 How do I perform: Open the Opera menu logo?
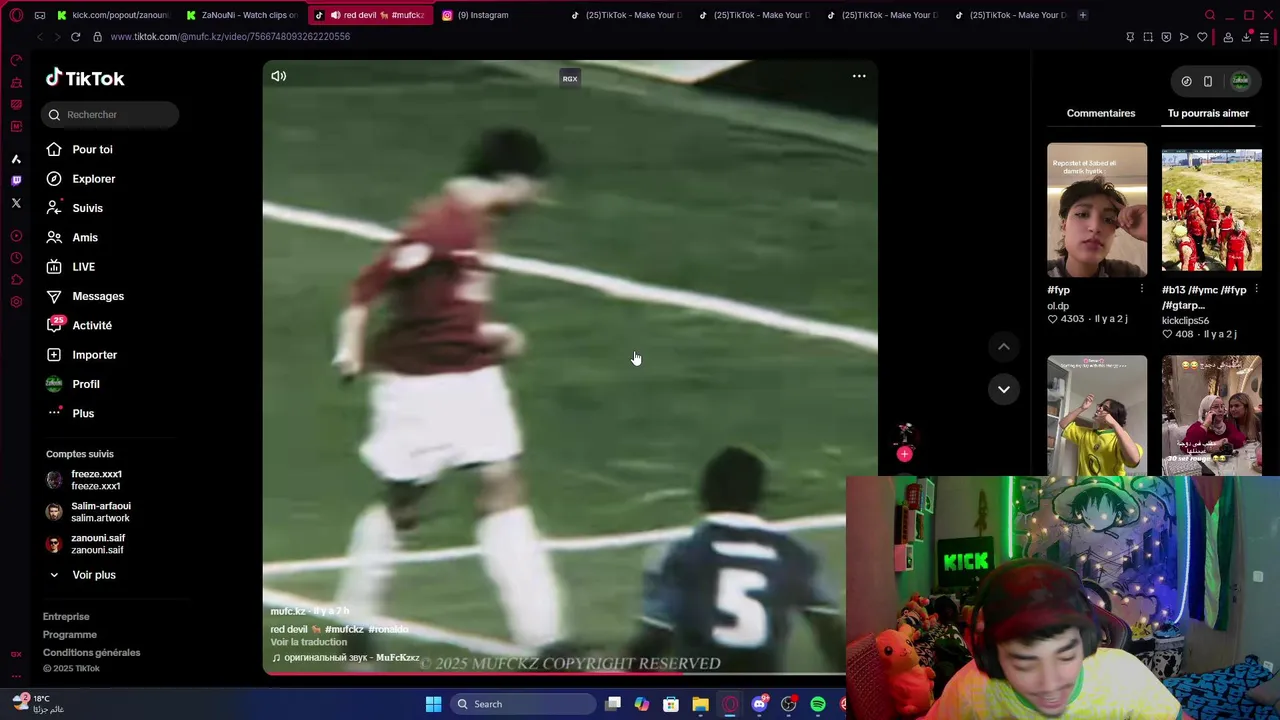[x=16, y=15]
